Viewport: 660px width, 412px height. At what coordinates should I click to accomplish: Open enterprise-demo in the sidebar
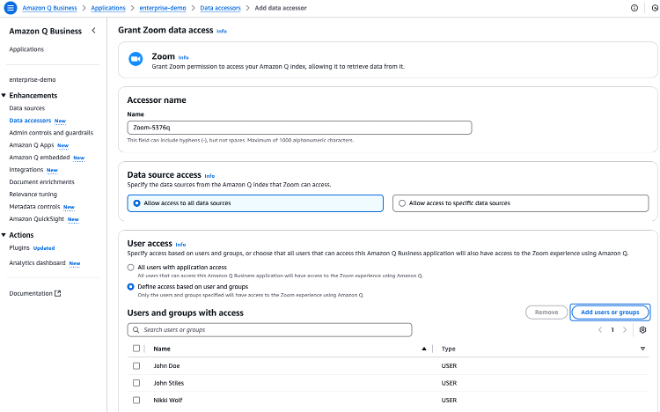coord(32,80)
